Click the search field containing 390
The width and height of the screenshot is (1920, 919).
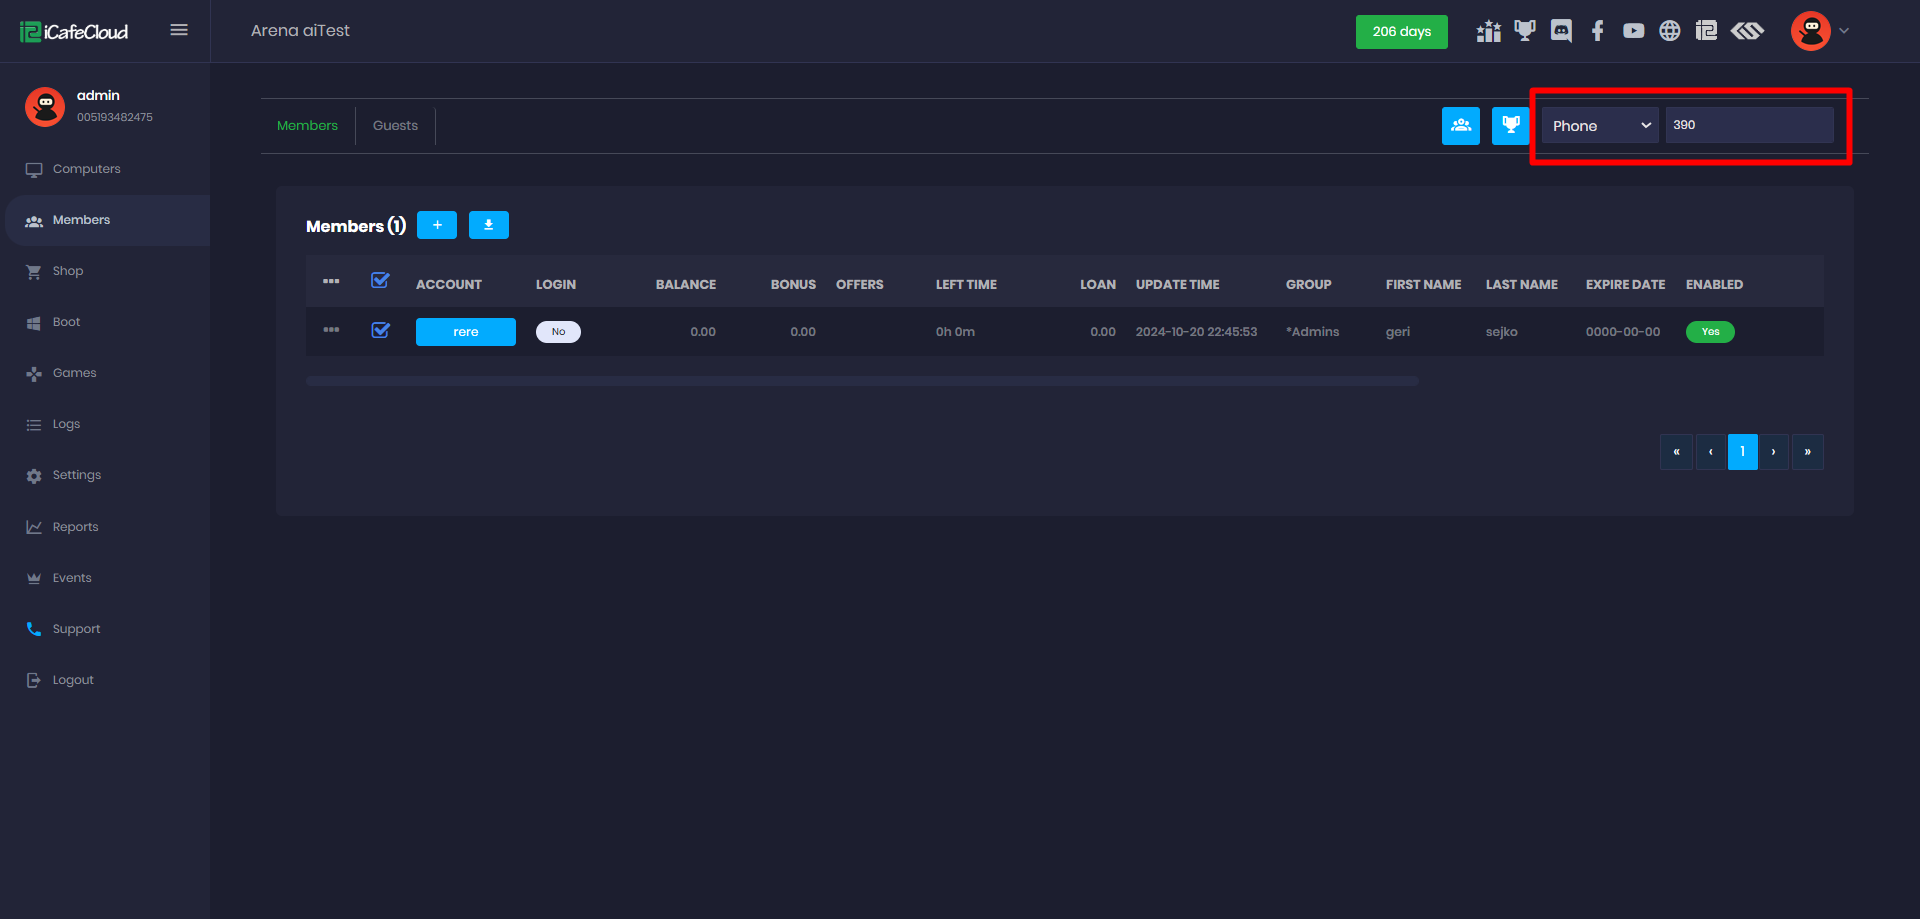[1749, 126]
